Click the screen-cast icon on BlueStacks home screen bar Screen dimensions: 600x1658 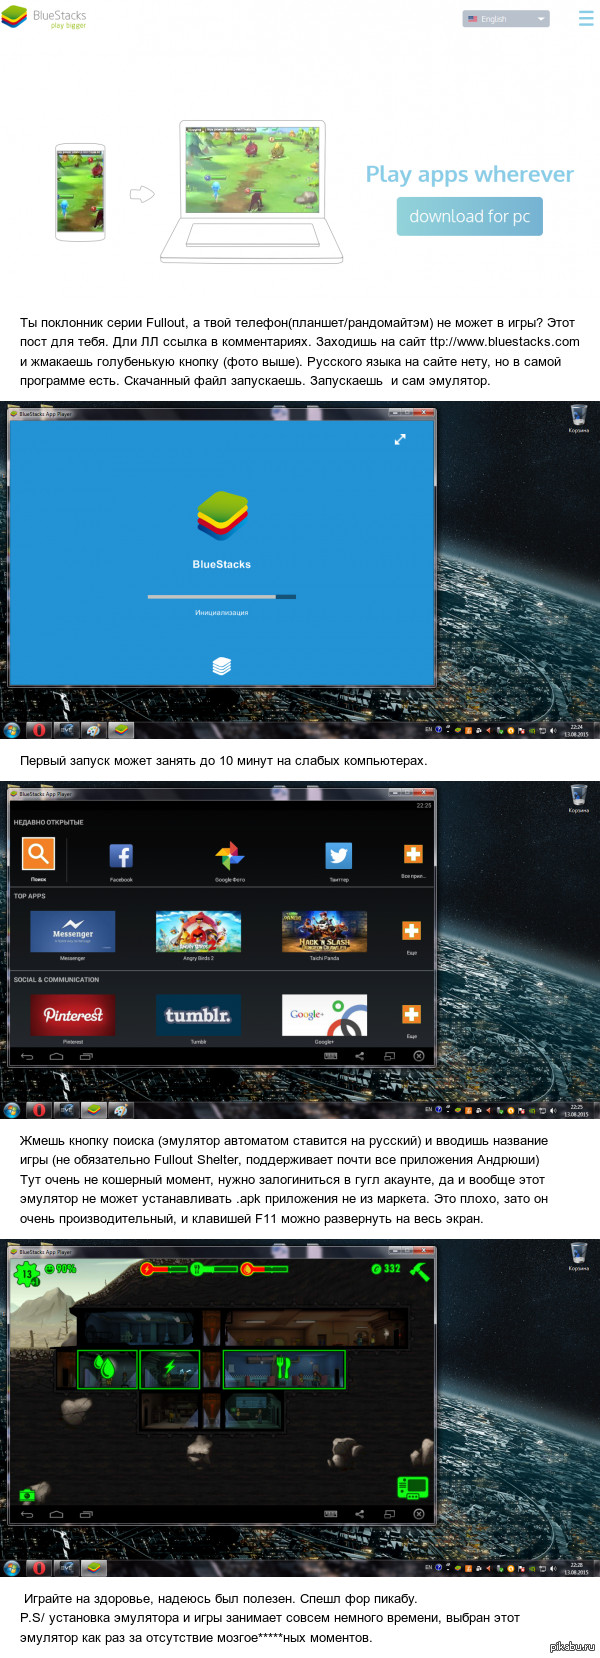(x=389, y=1056)
